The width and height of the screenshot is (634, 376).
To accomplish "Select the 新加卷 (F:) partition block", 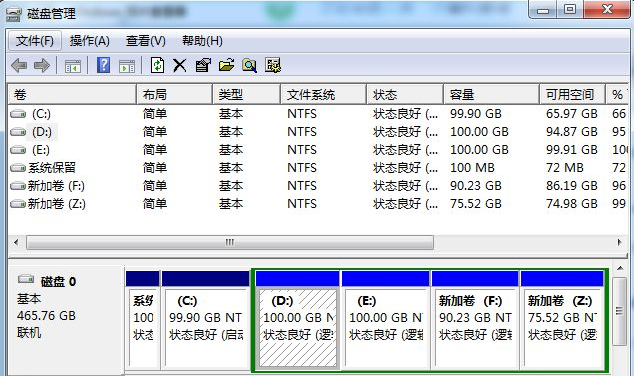I will [475, 321].
